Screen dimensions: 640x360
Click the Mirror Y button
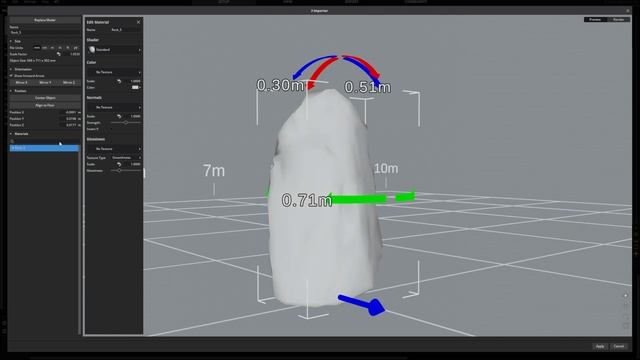click(x=45, y=82)
